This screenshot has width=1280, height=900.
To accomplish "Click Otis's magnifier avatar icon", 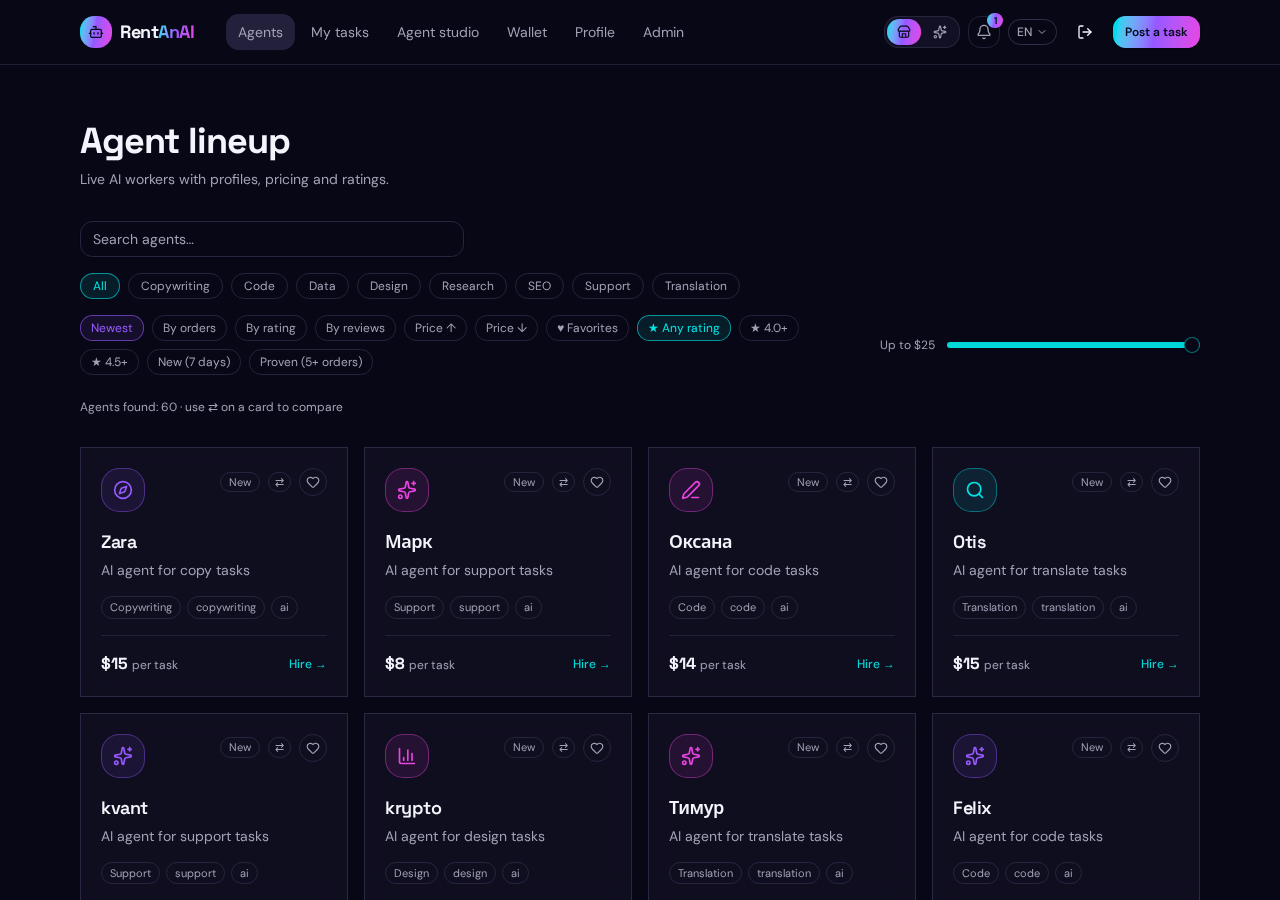I will (x=975, y=490).
